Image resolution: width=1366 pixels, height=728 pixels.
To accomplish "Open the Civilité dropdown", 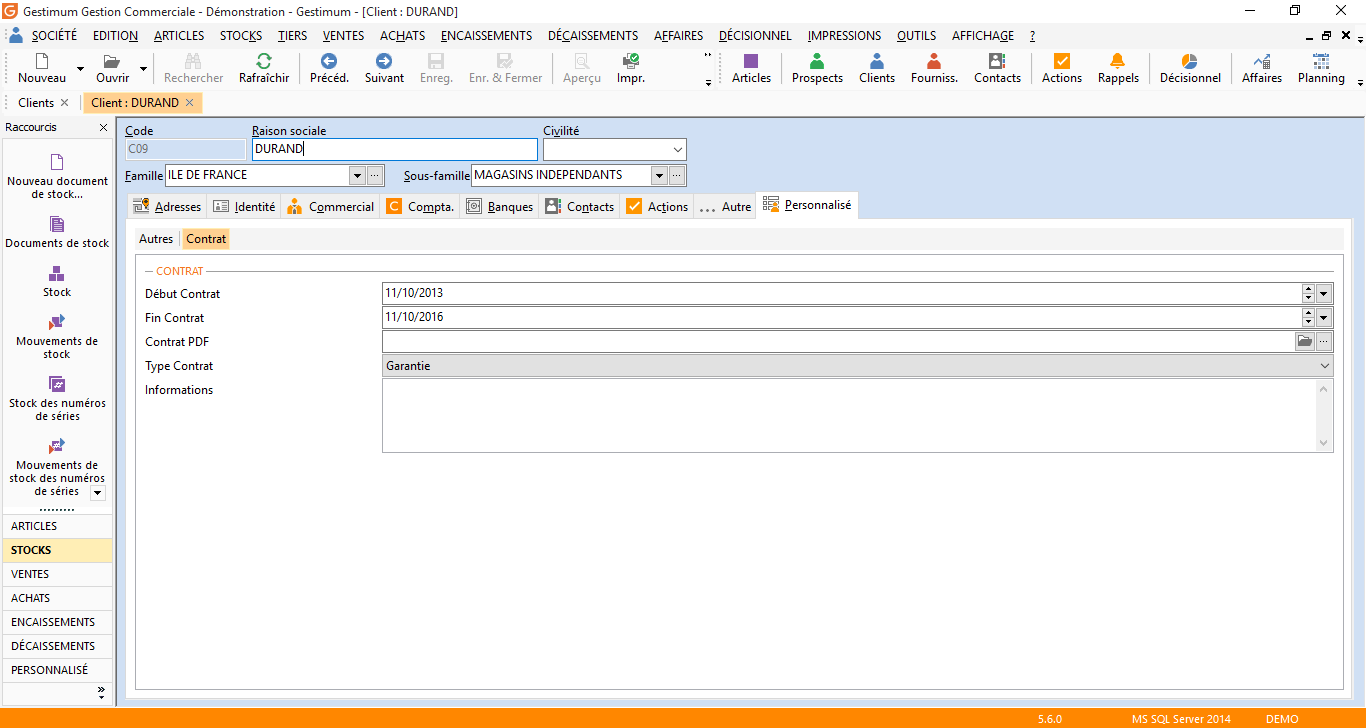I will point(678,150).
